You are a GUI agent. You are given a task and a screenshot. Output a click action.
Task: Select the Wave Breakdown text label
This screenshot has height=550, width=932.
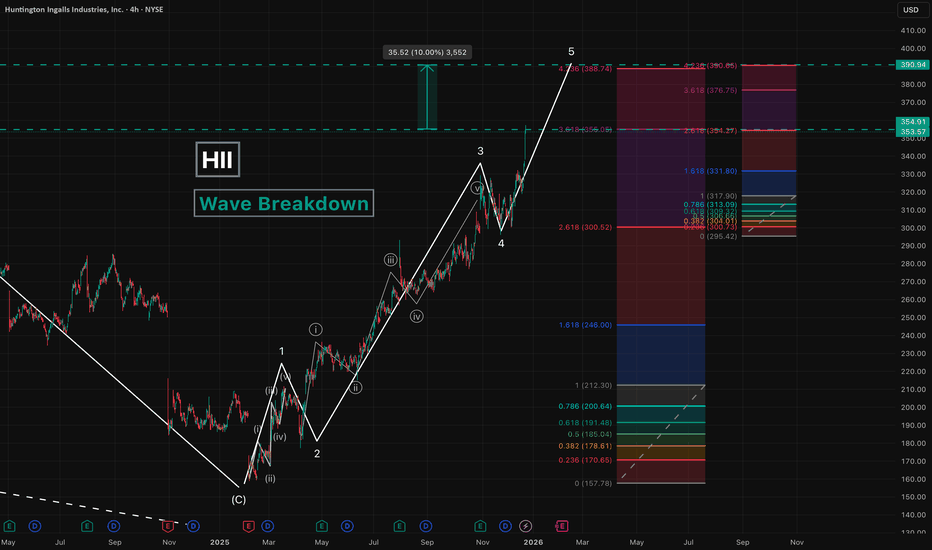point(284,203)
